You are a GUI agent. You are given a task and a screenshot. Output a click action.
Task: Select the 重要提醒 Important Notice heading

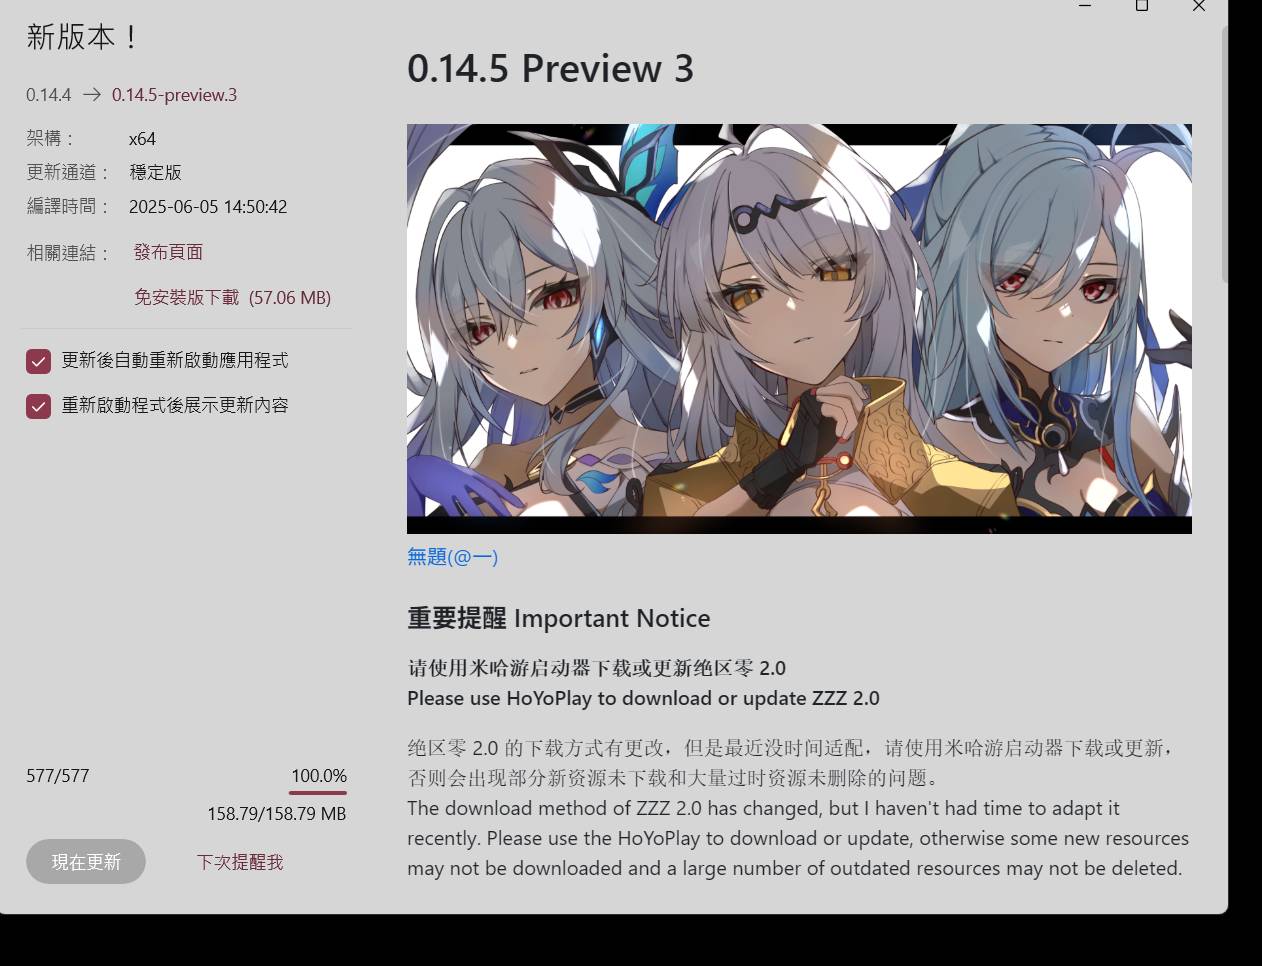coord(558,618)
